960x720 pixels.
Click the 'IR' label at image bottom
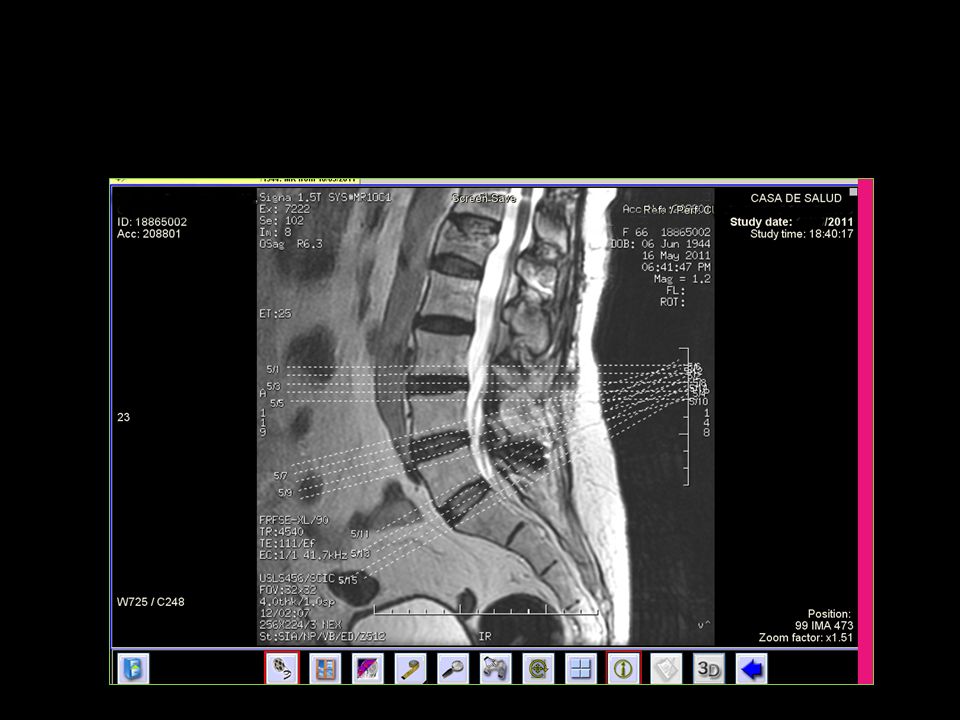485,637
